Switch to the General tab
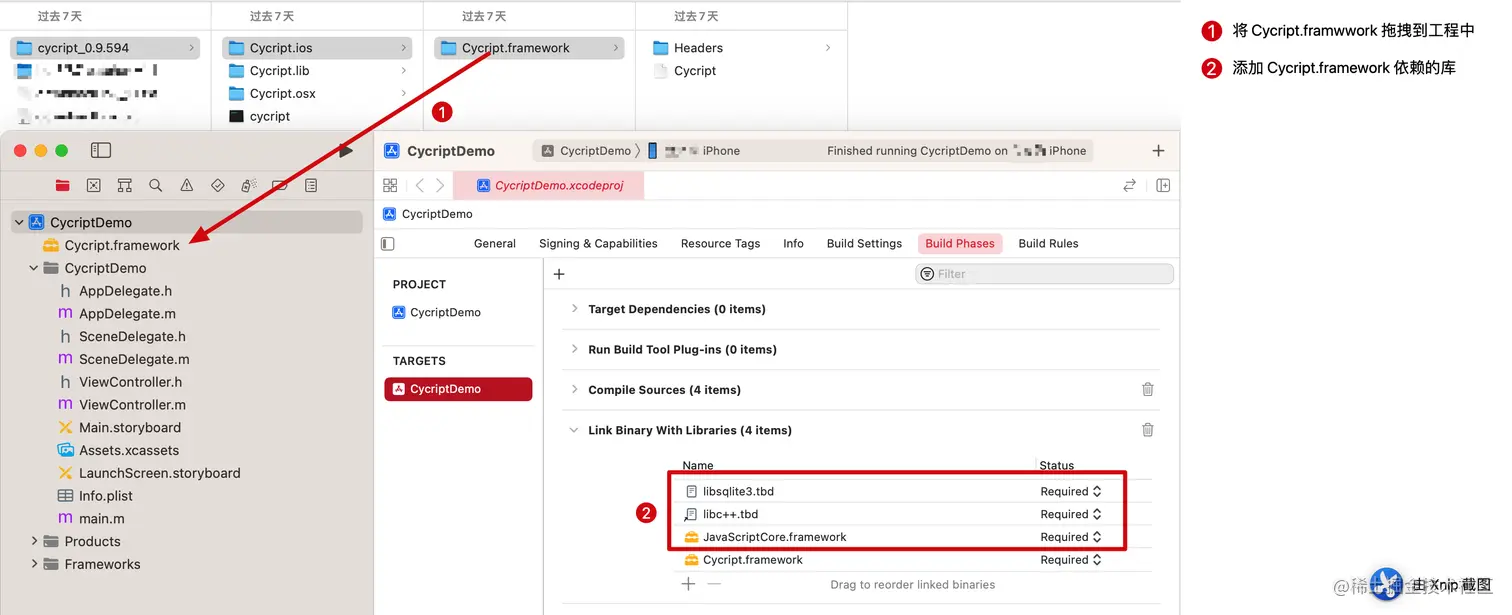Image resolution: width=1512 pixels, height=615 pixels. 495,243
